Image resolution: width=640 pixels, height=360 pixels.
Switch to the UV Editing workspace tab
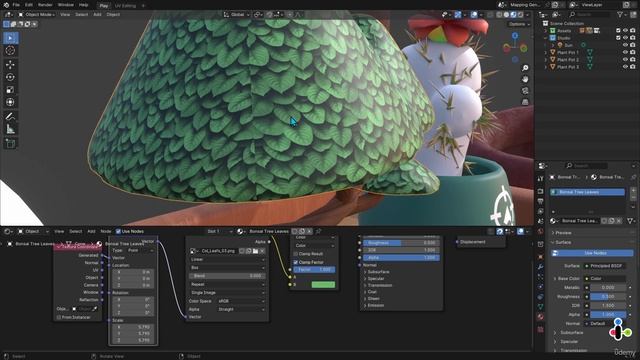coord(125,6)
